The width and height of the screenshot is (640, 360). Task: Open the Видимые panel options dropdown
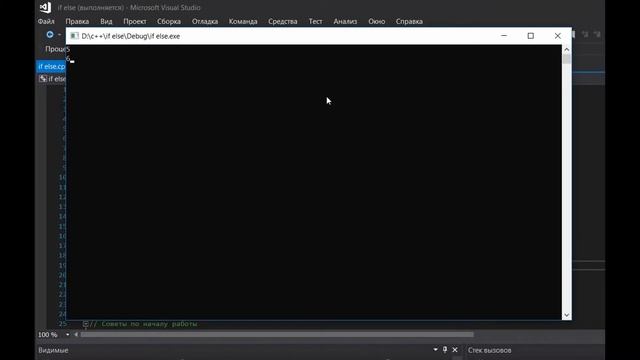coord(436,350)
